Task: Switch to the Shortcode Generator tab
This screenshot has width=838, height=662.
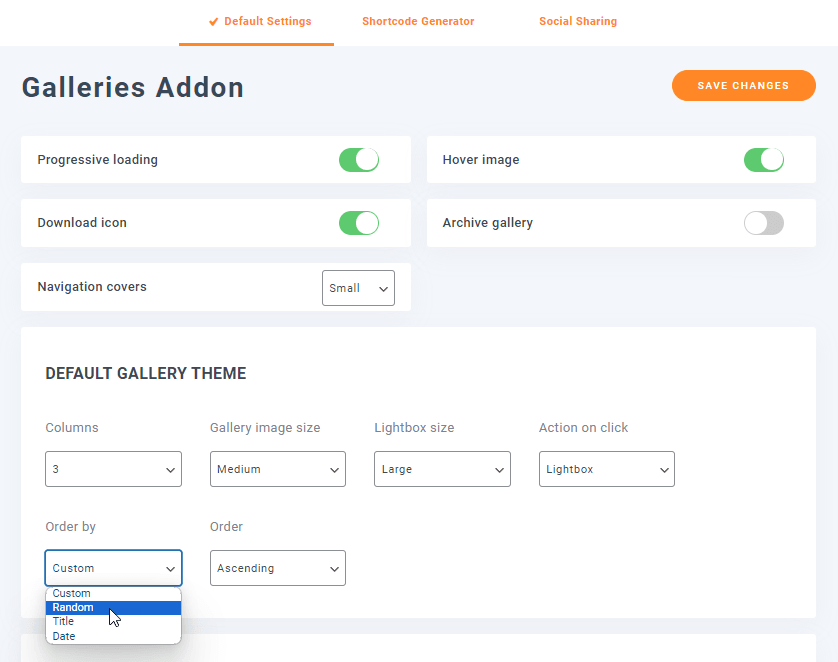Action: coord(418,21)
